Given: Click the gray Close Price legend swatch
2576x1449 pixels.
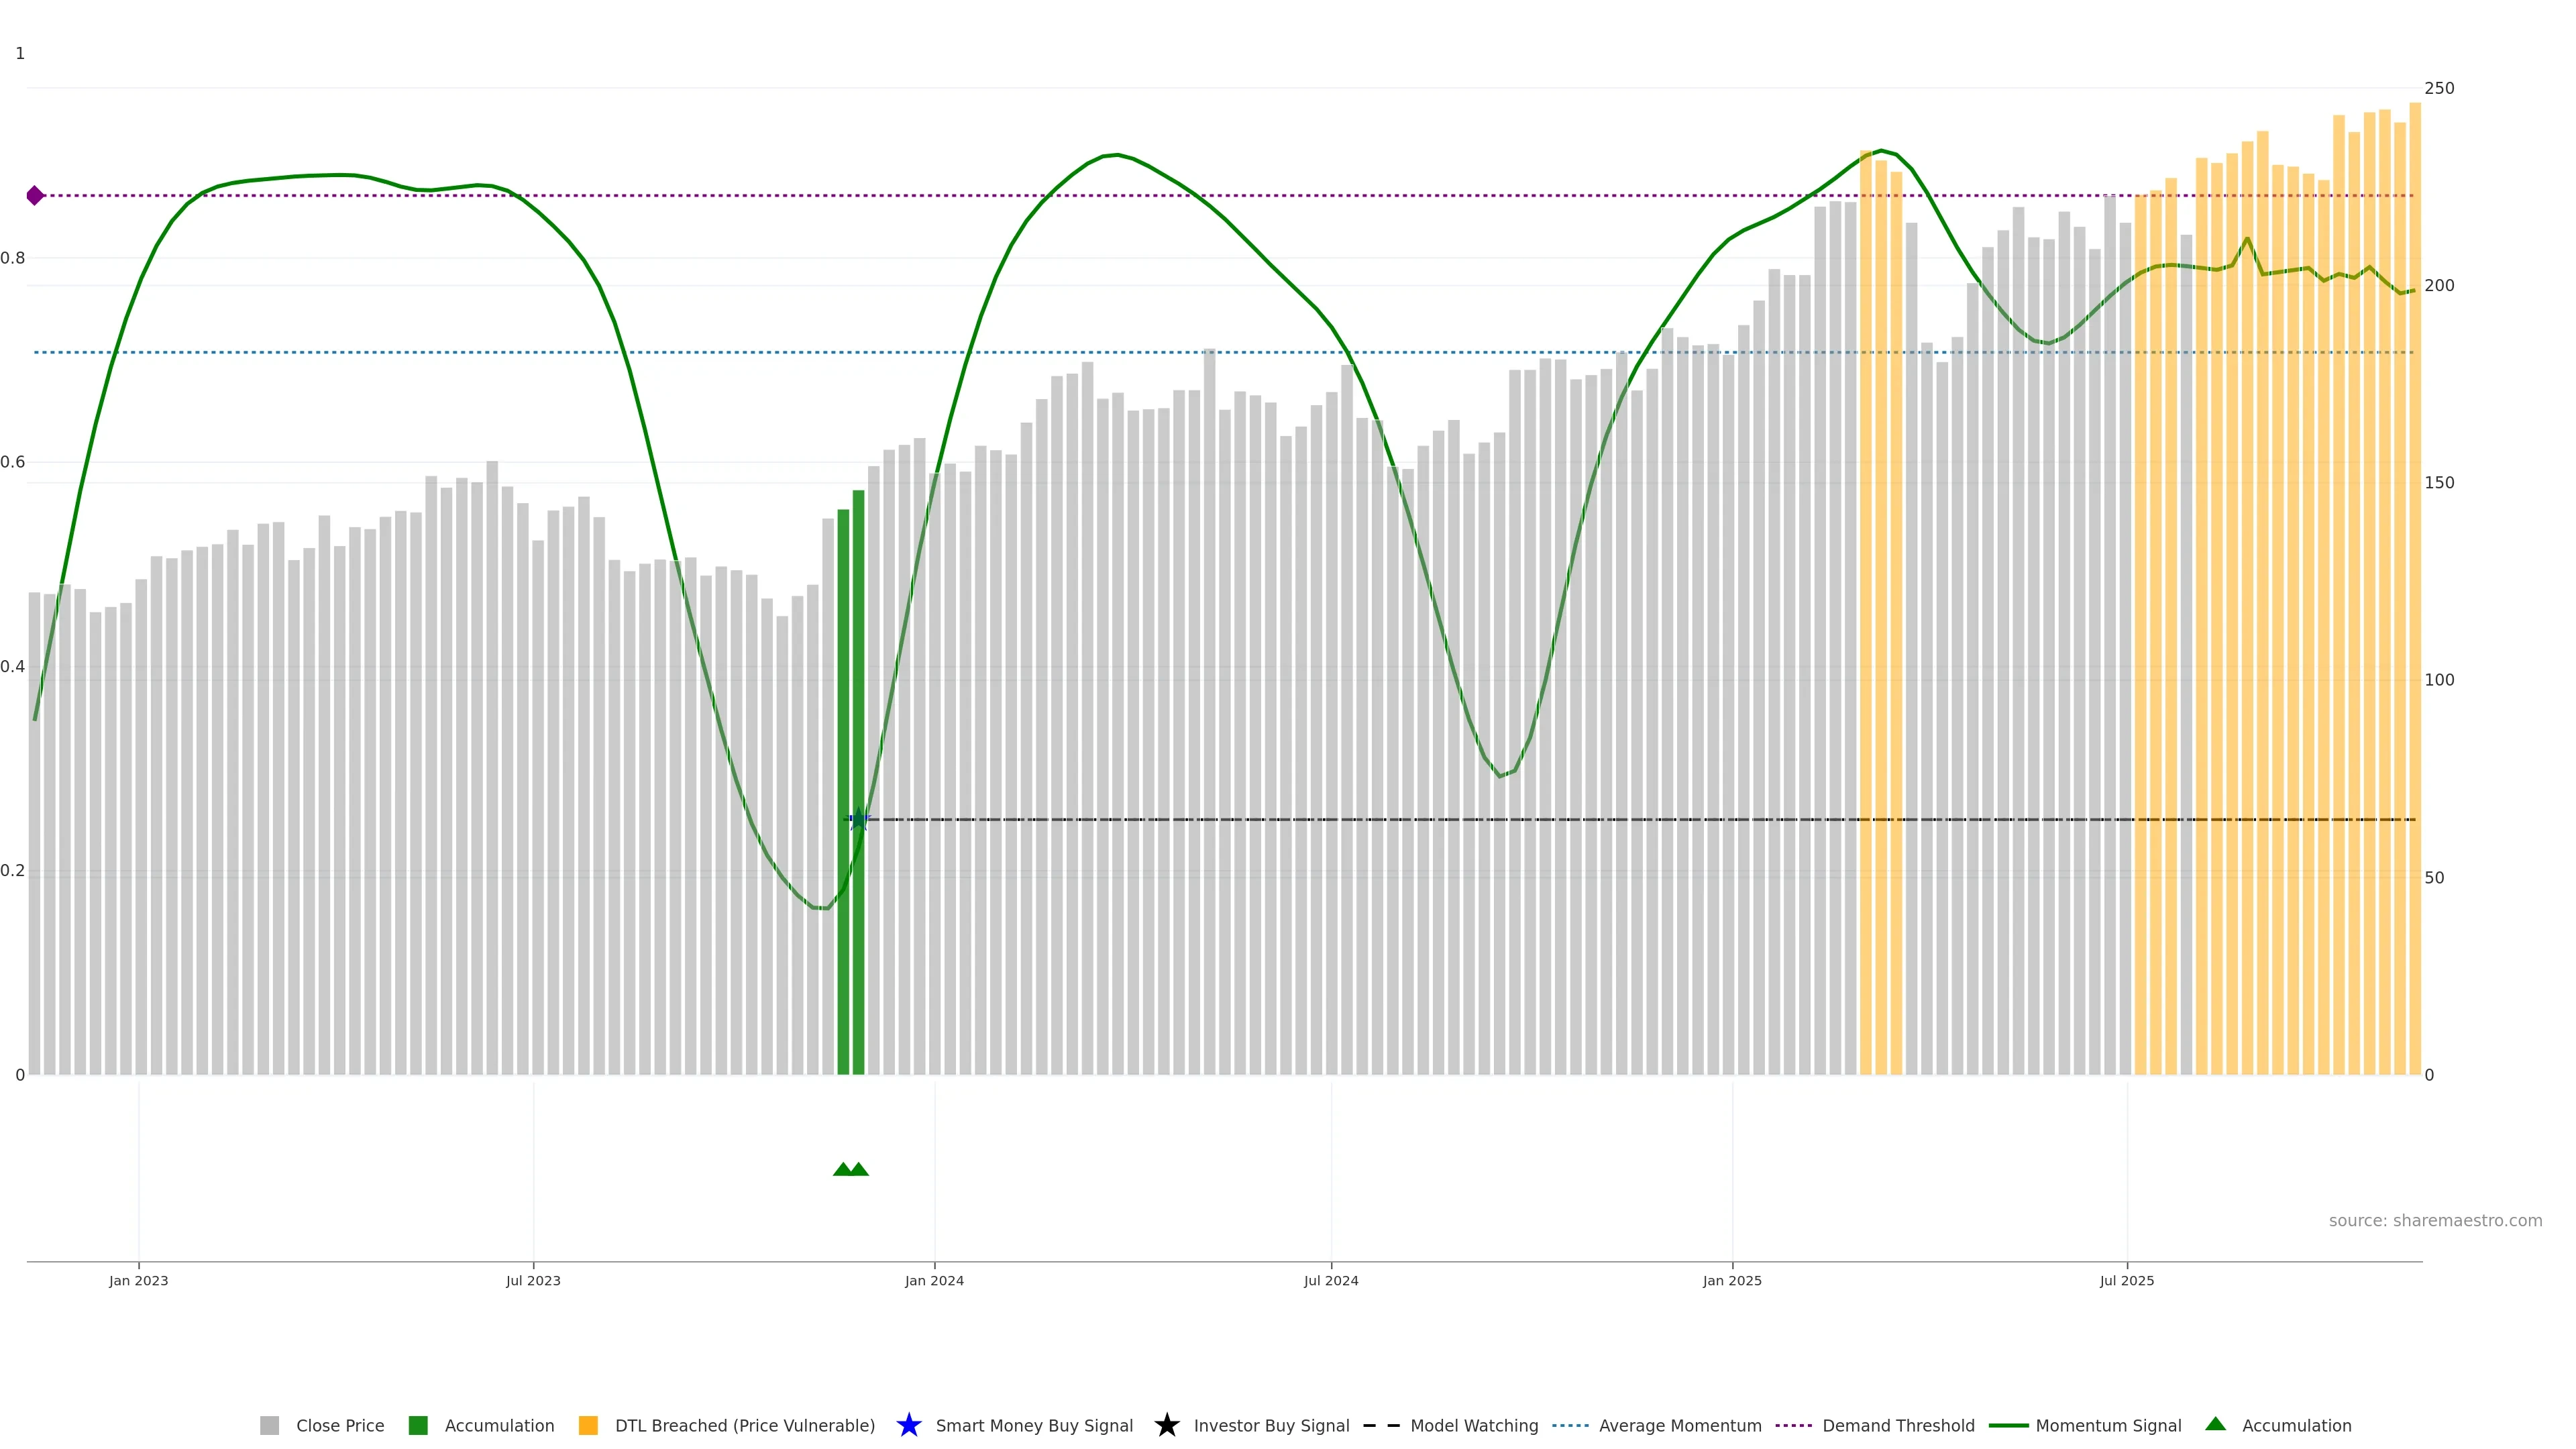Looking at the screenshot, I should click(269, 1425).
